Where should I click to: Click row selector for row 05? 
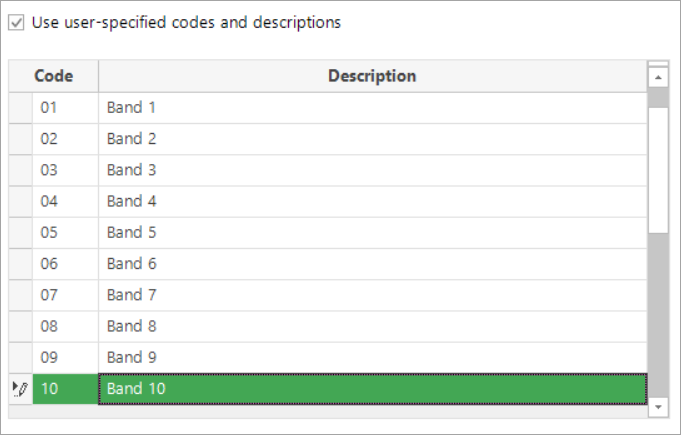(x=20, y=233)
